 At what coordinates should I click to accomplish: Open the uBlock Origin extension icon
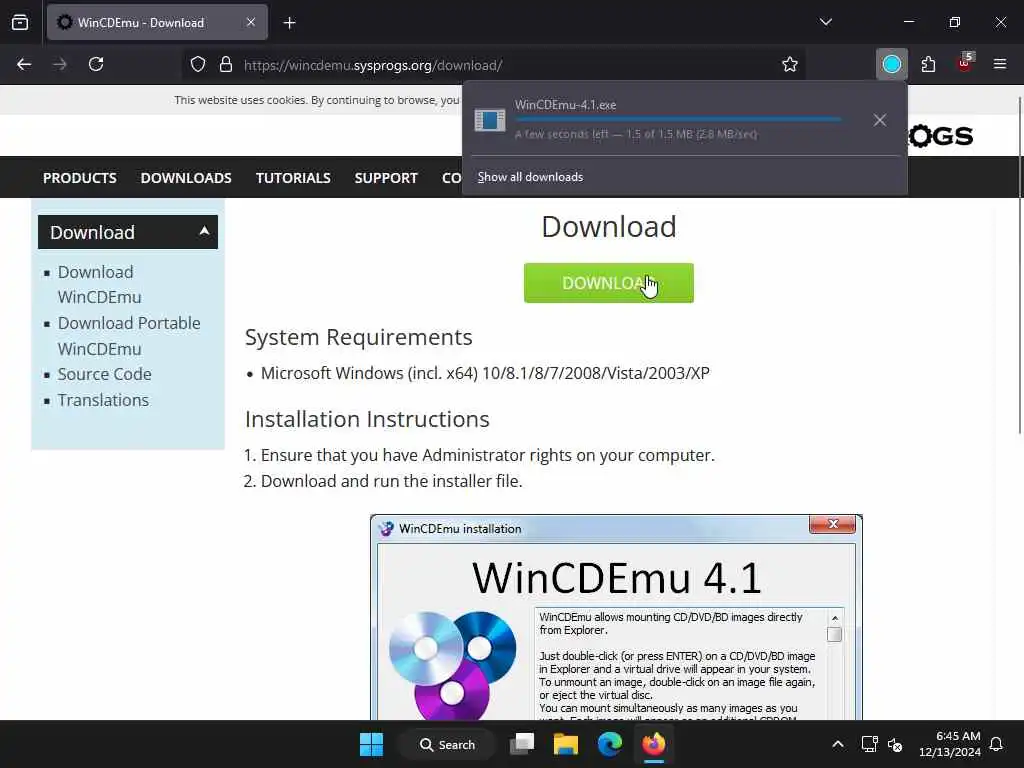[965, 63]
